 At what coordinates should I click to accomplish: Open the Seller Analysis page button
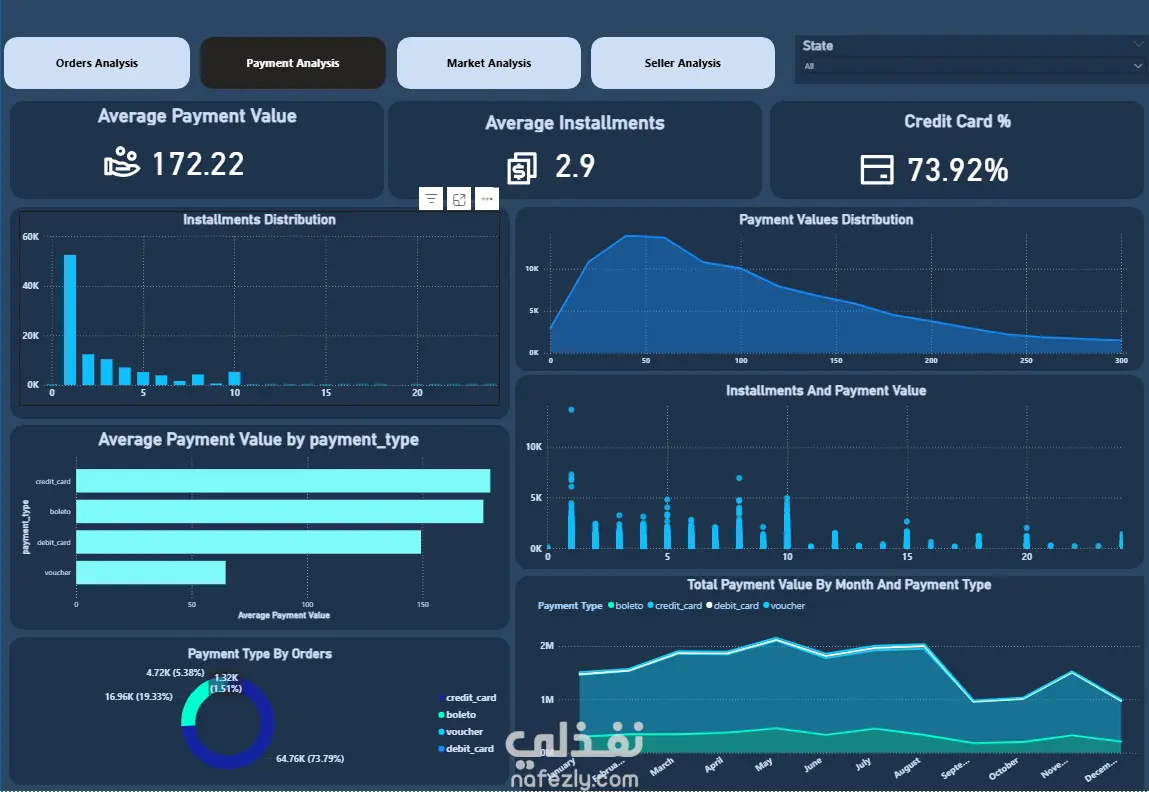click(683, 63)
